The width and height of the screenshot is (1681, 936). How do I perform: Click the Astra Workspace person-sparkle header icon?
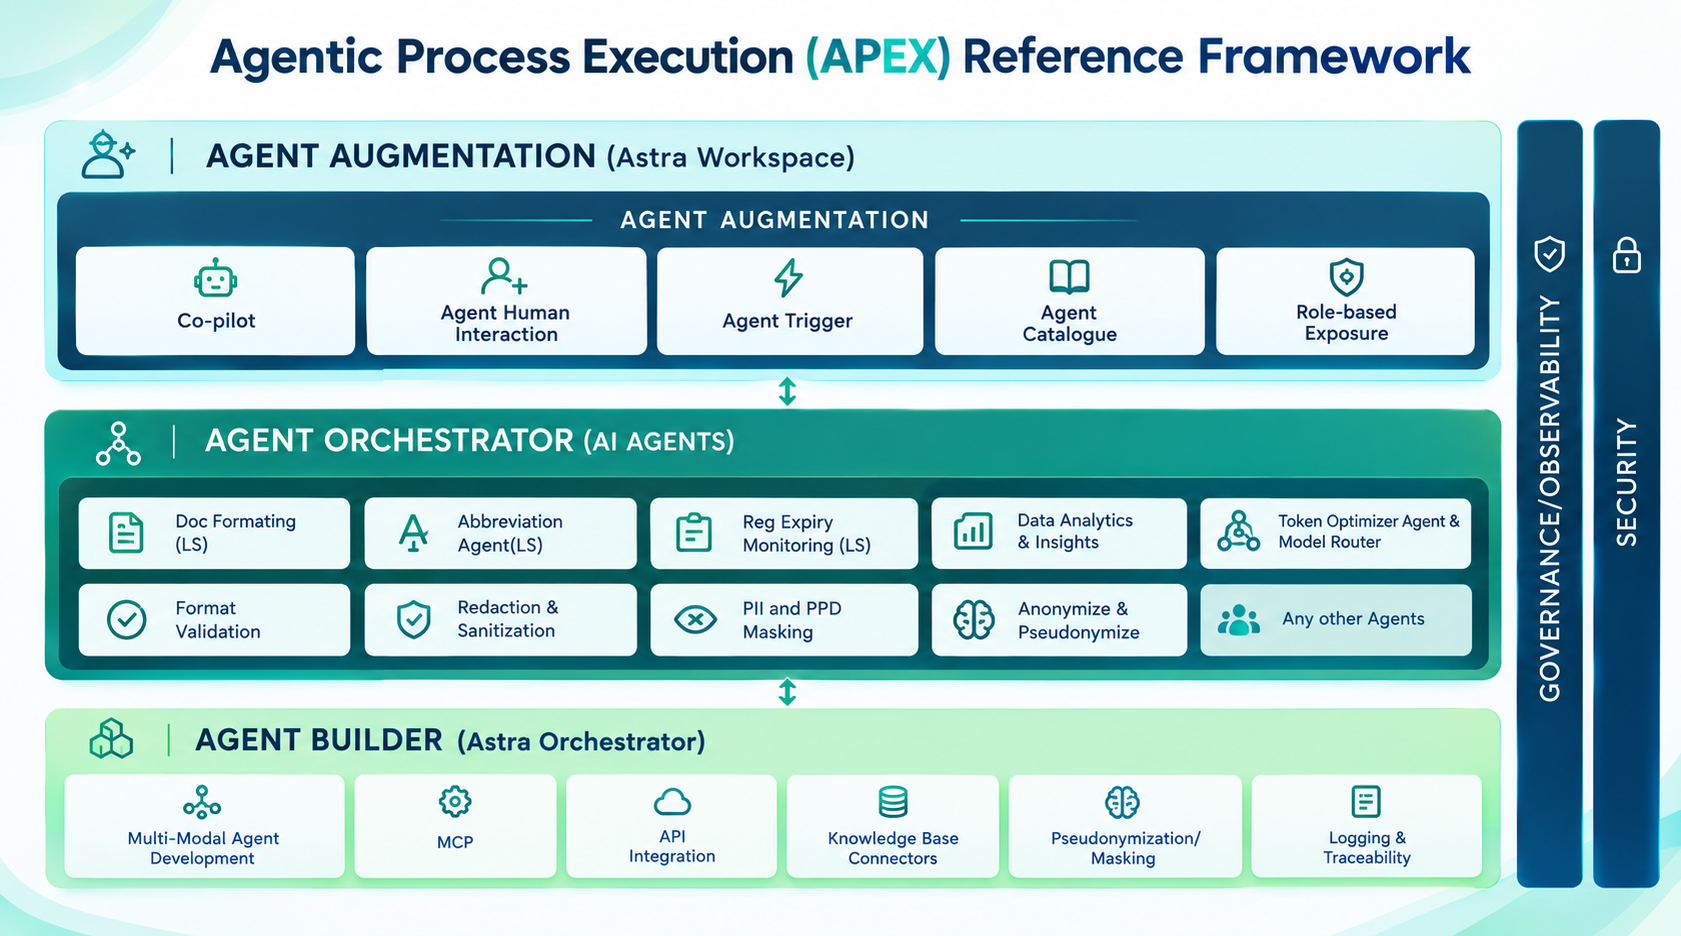108,155
